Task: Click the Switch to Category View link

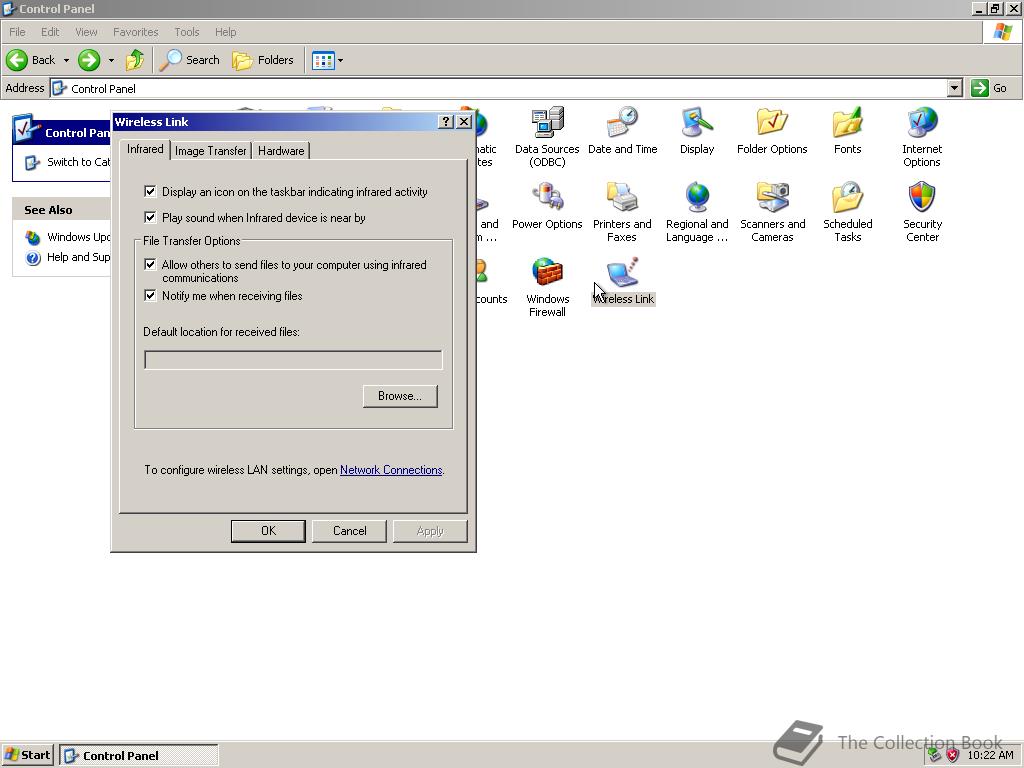Action: pyautogui.click(x=78, y=162)
